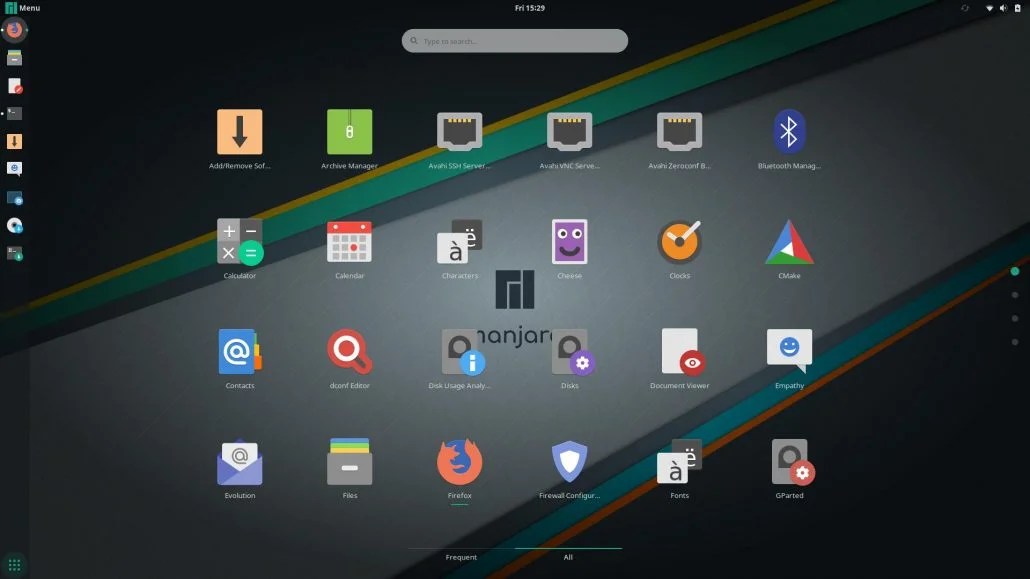Go to the third app page dot

[x=1015, y=319]
